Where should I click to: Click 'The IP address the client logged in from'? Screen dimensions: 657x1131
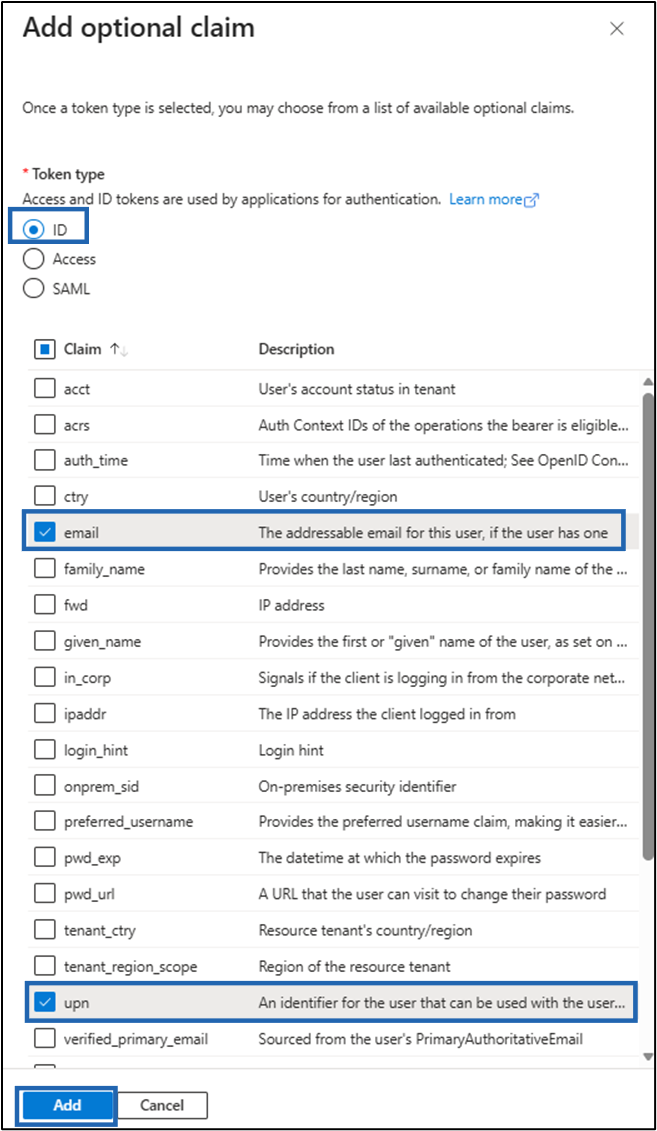387,714
